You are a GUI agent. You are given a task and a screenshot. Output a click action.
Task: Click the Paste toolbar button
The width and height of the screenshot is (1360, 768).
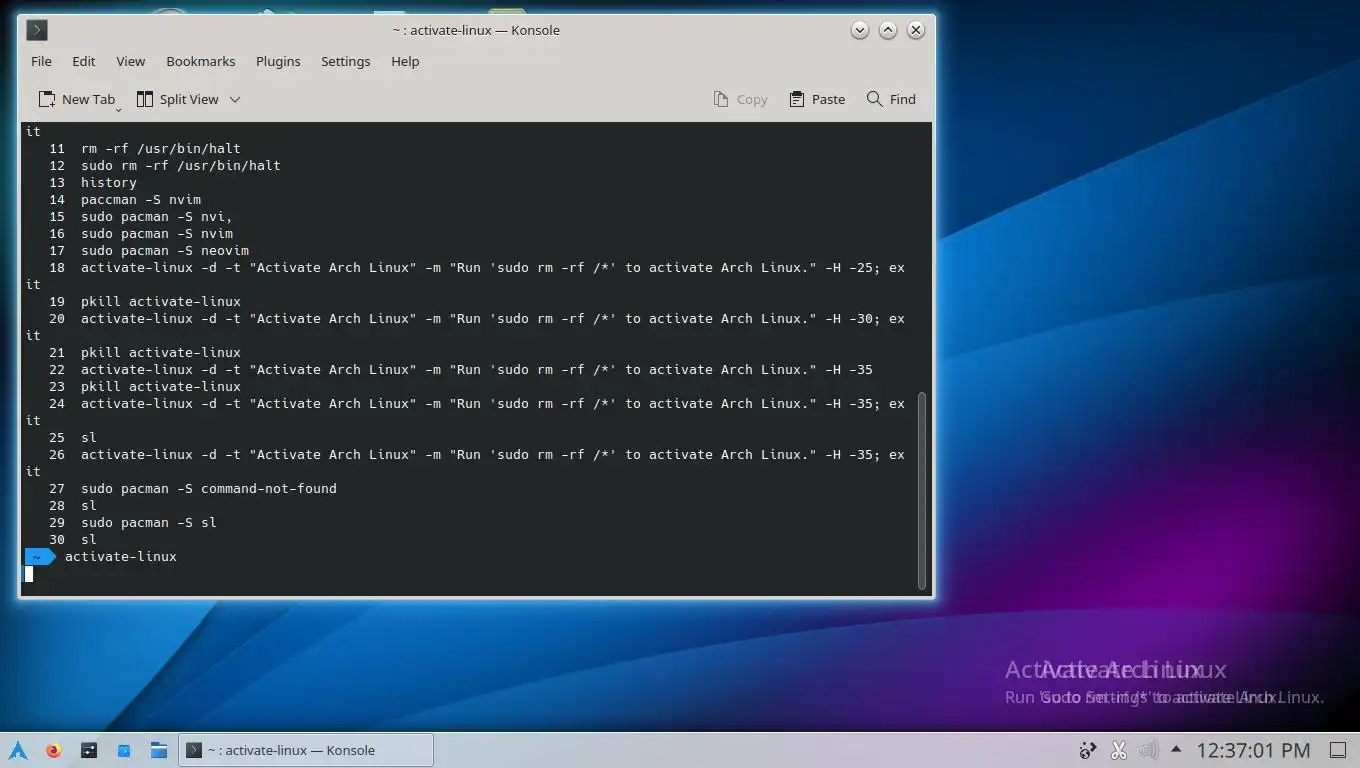pos(817,99)
